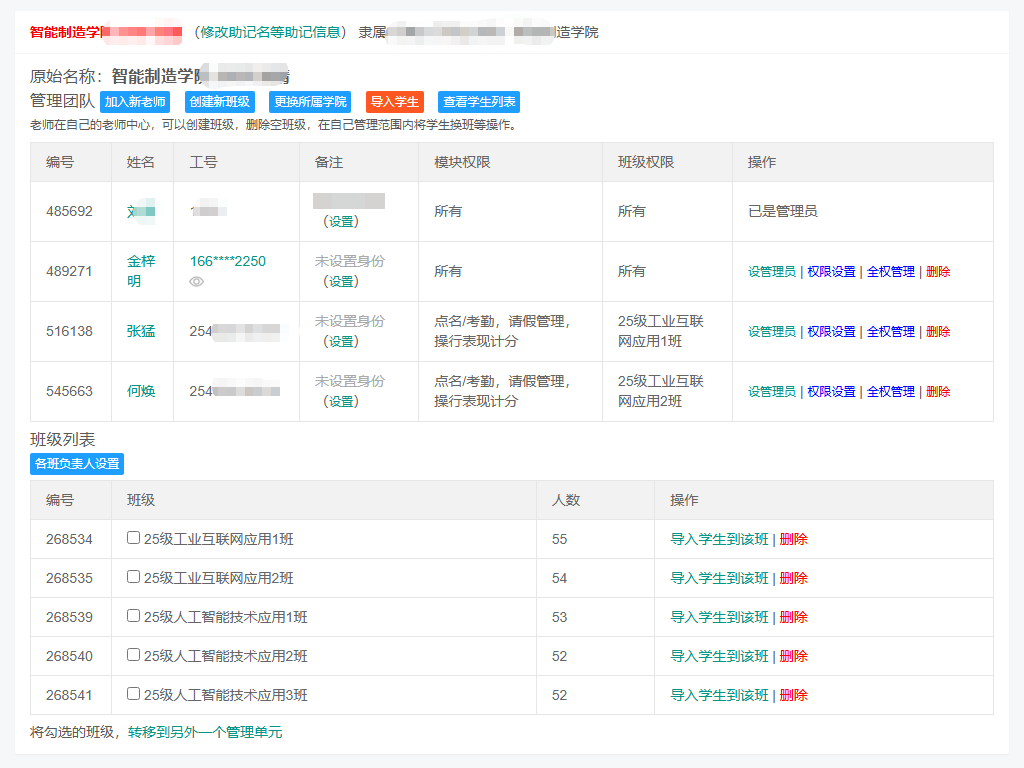Delete teacher 何焕 from the team
1024x768 pixels.
coord(938,391)
